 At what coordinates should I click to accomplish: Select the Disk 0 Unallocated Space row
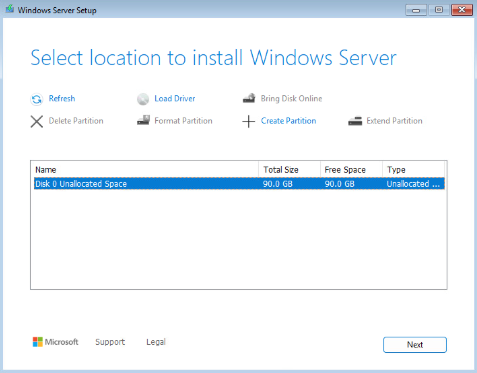pyautogui.click(x=239, y=184)
